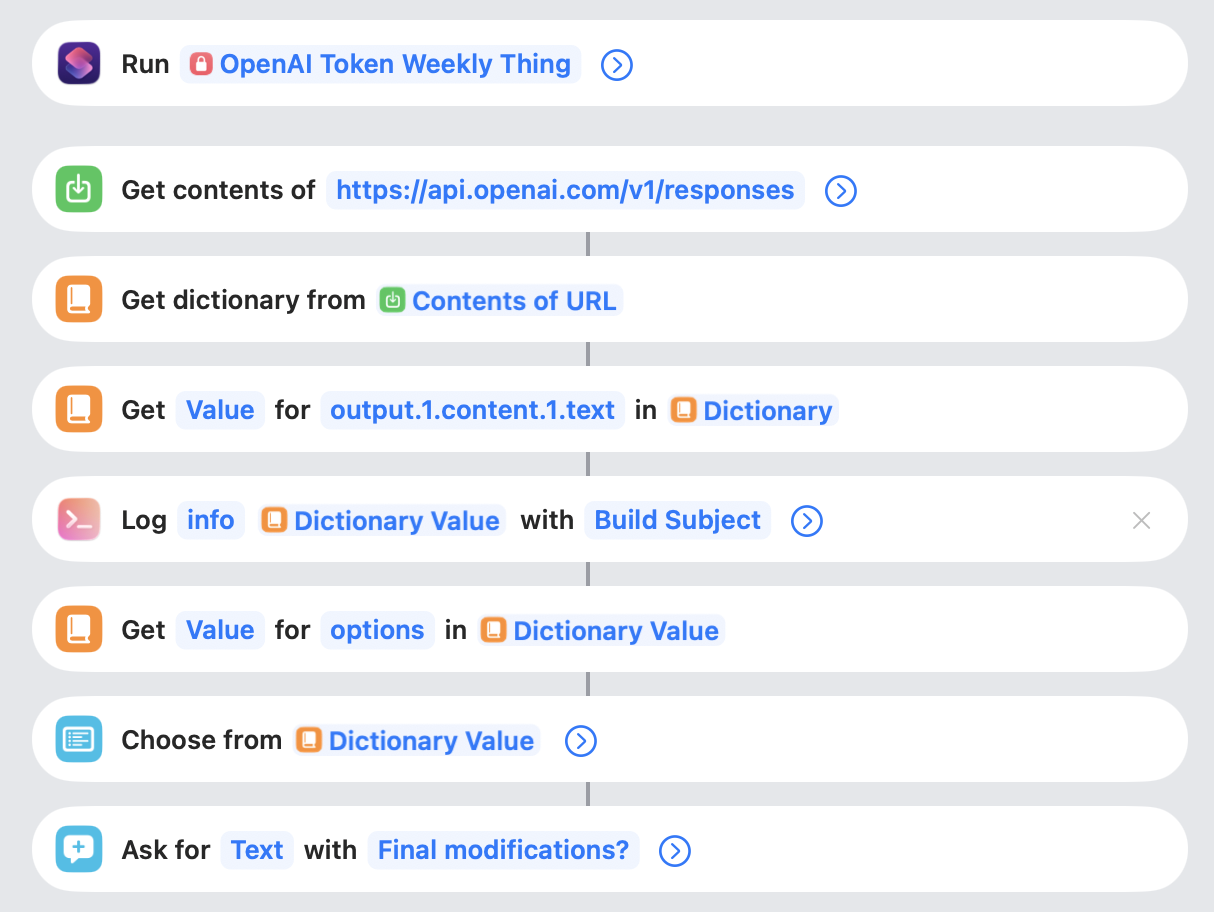Click the Shortcuts app icon in Run action
Image resolution: width=1214 pixels, height=912 pixels.
(79, 63)
